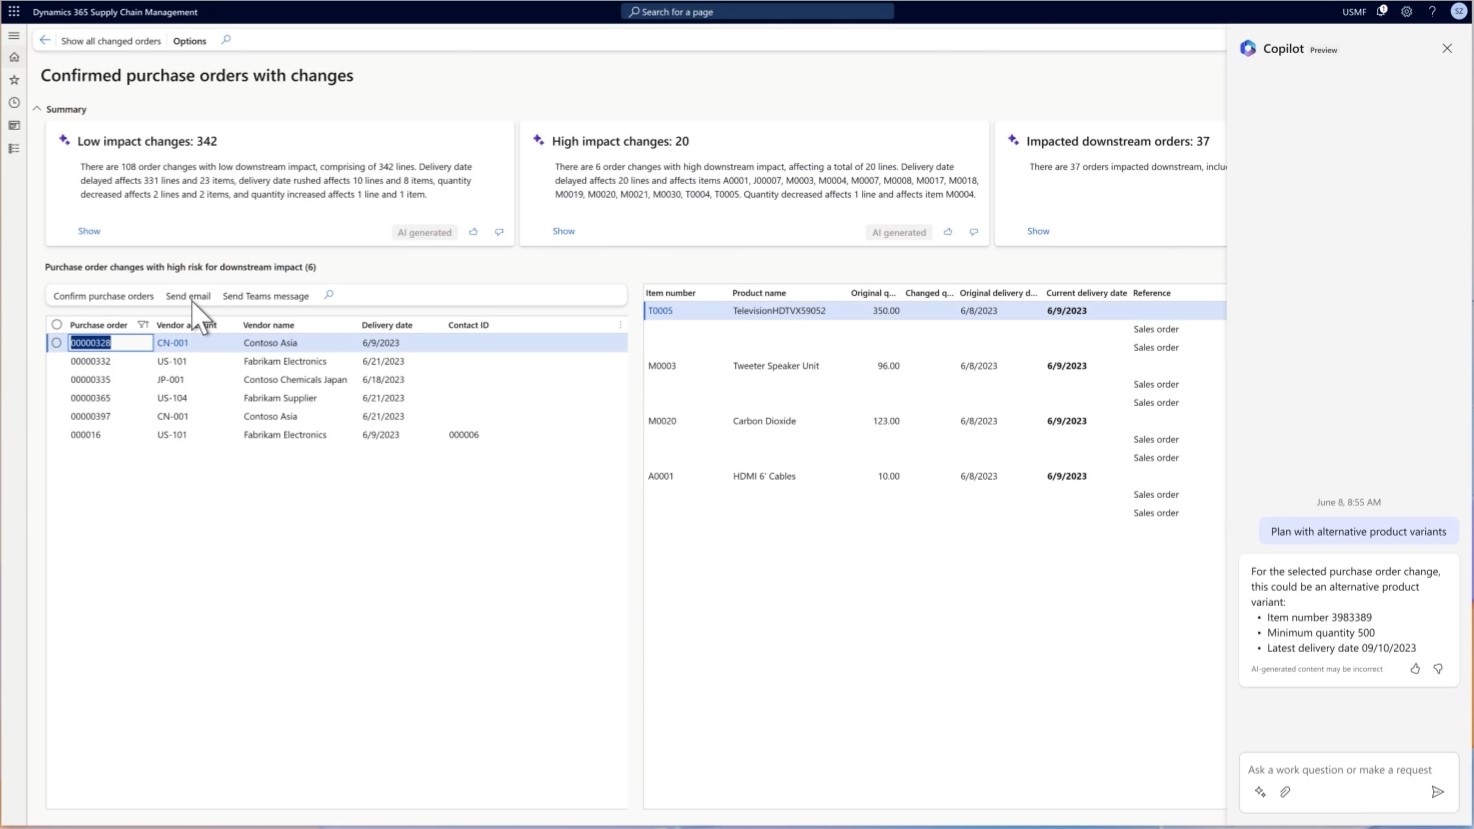Click Copilot sparkle prompt suggestions icon
The width and height of the screenshot is (1474, 829).
coord(1260,792)
